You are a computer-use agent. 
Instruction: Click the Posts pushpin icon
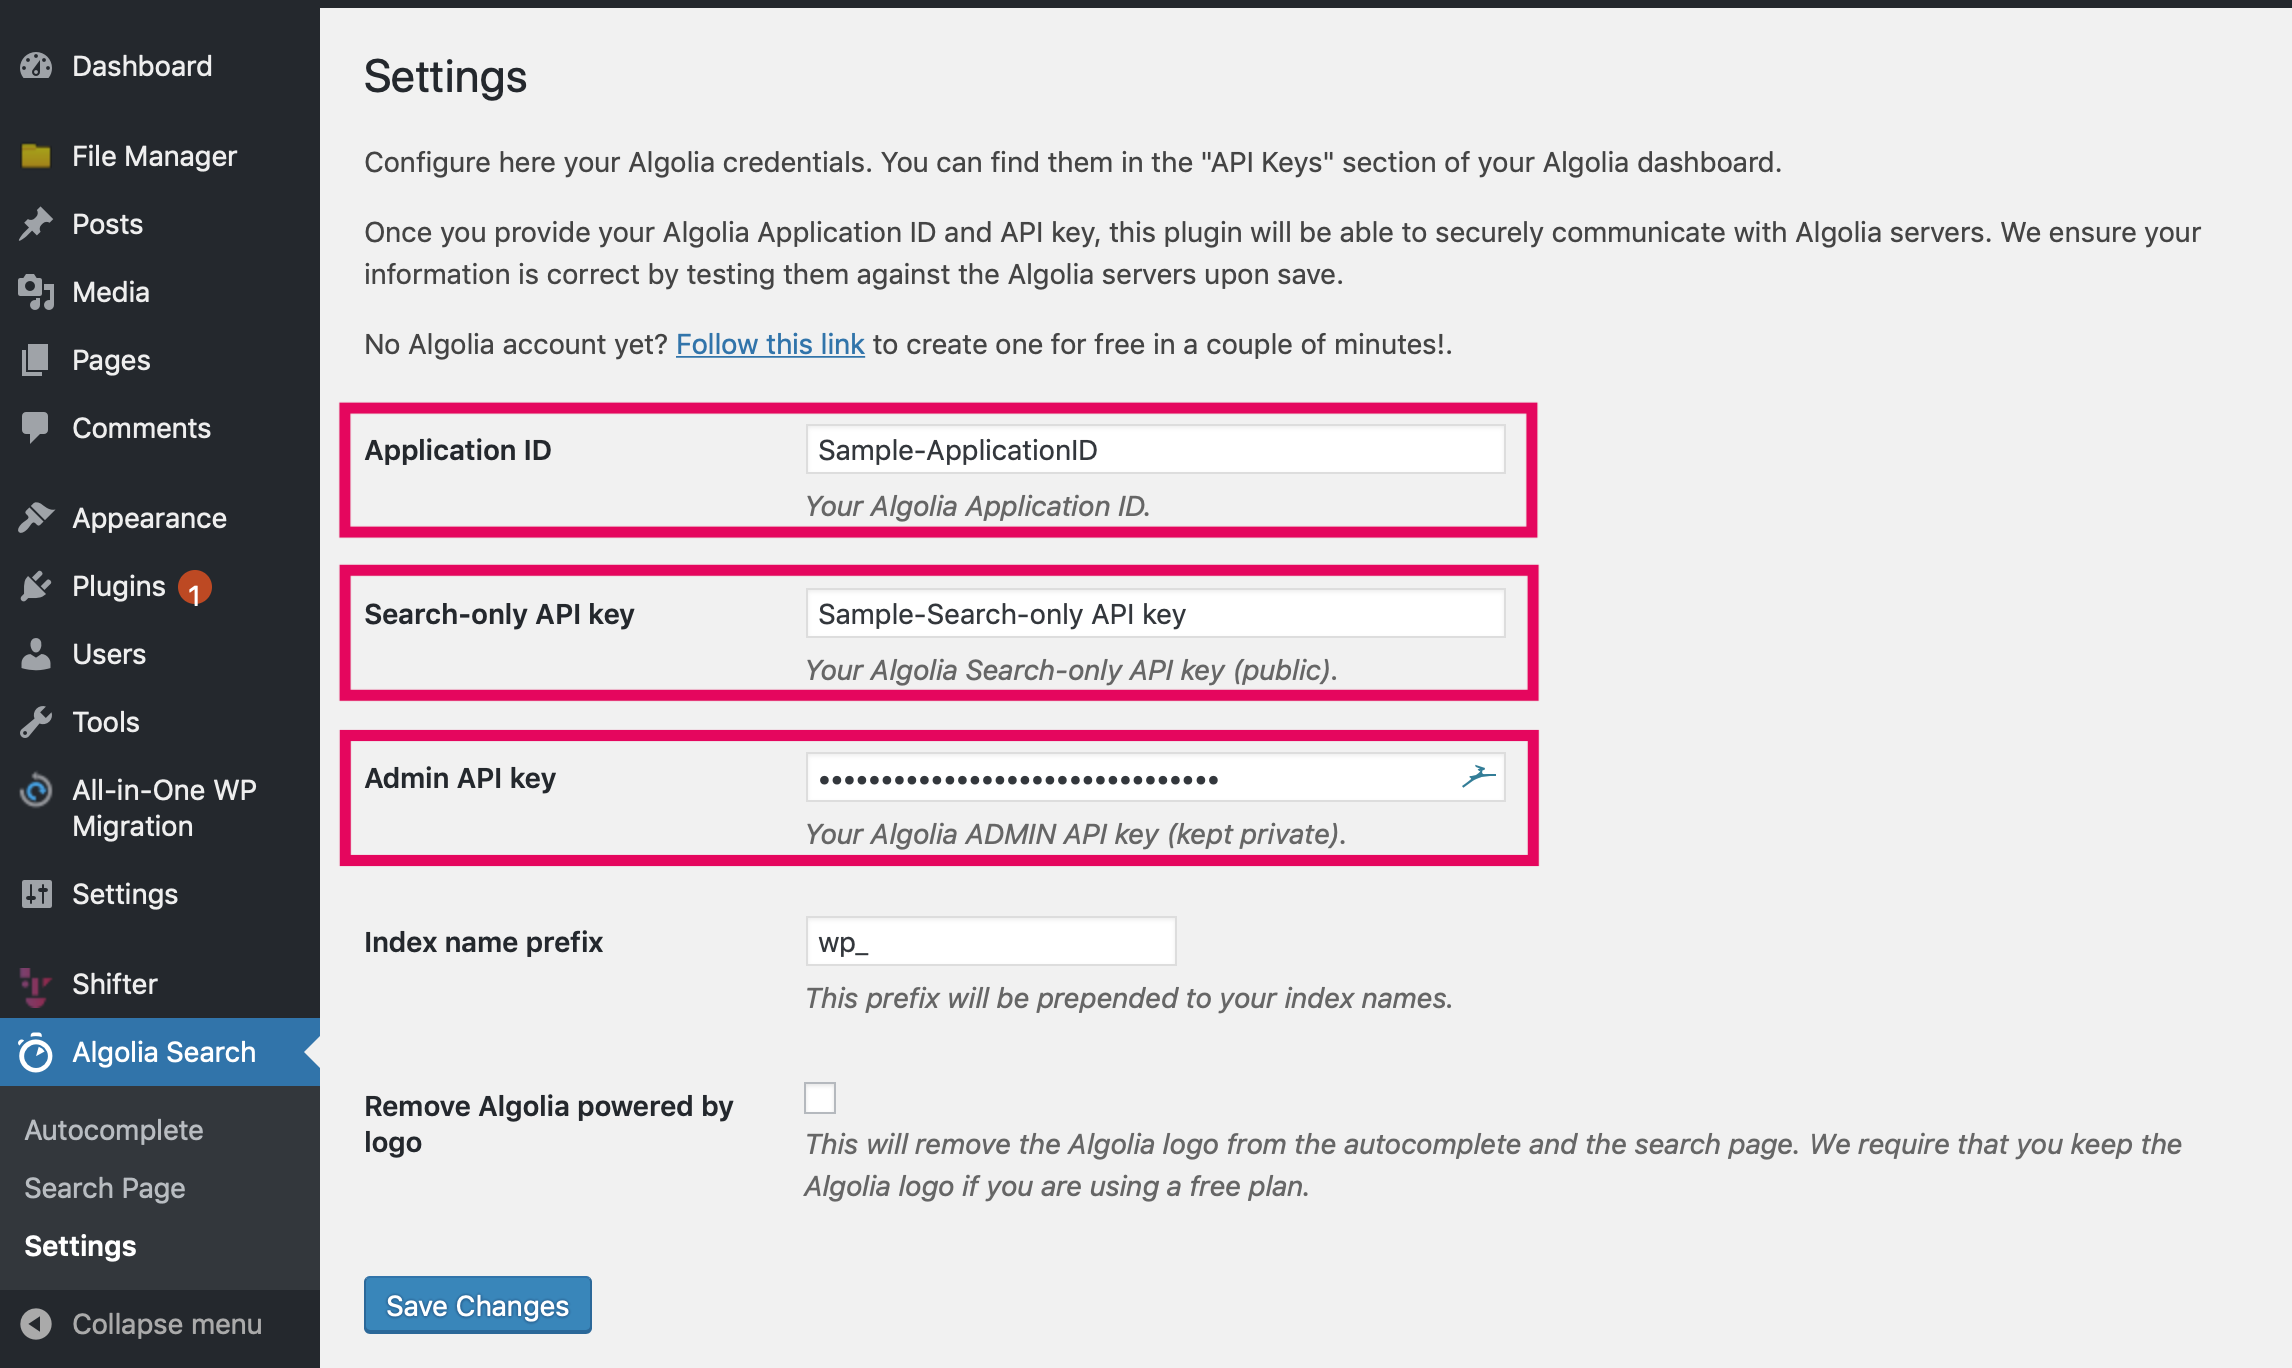36,224
